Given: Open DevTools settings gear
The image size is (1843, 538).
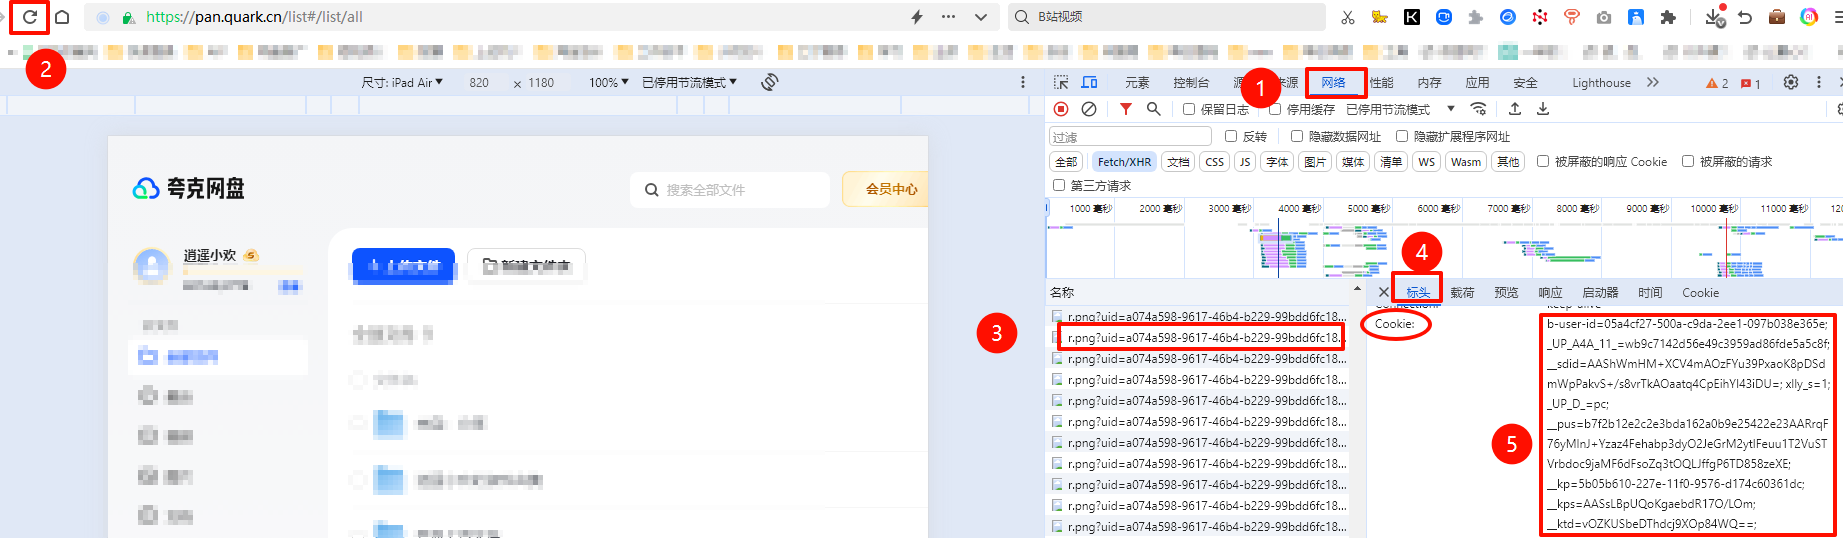Looking at the screenshot, I should click(1791, 82).
